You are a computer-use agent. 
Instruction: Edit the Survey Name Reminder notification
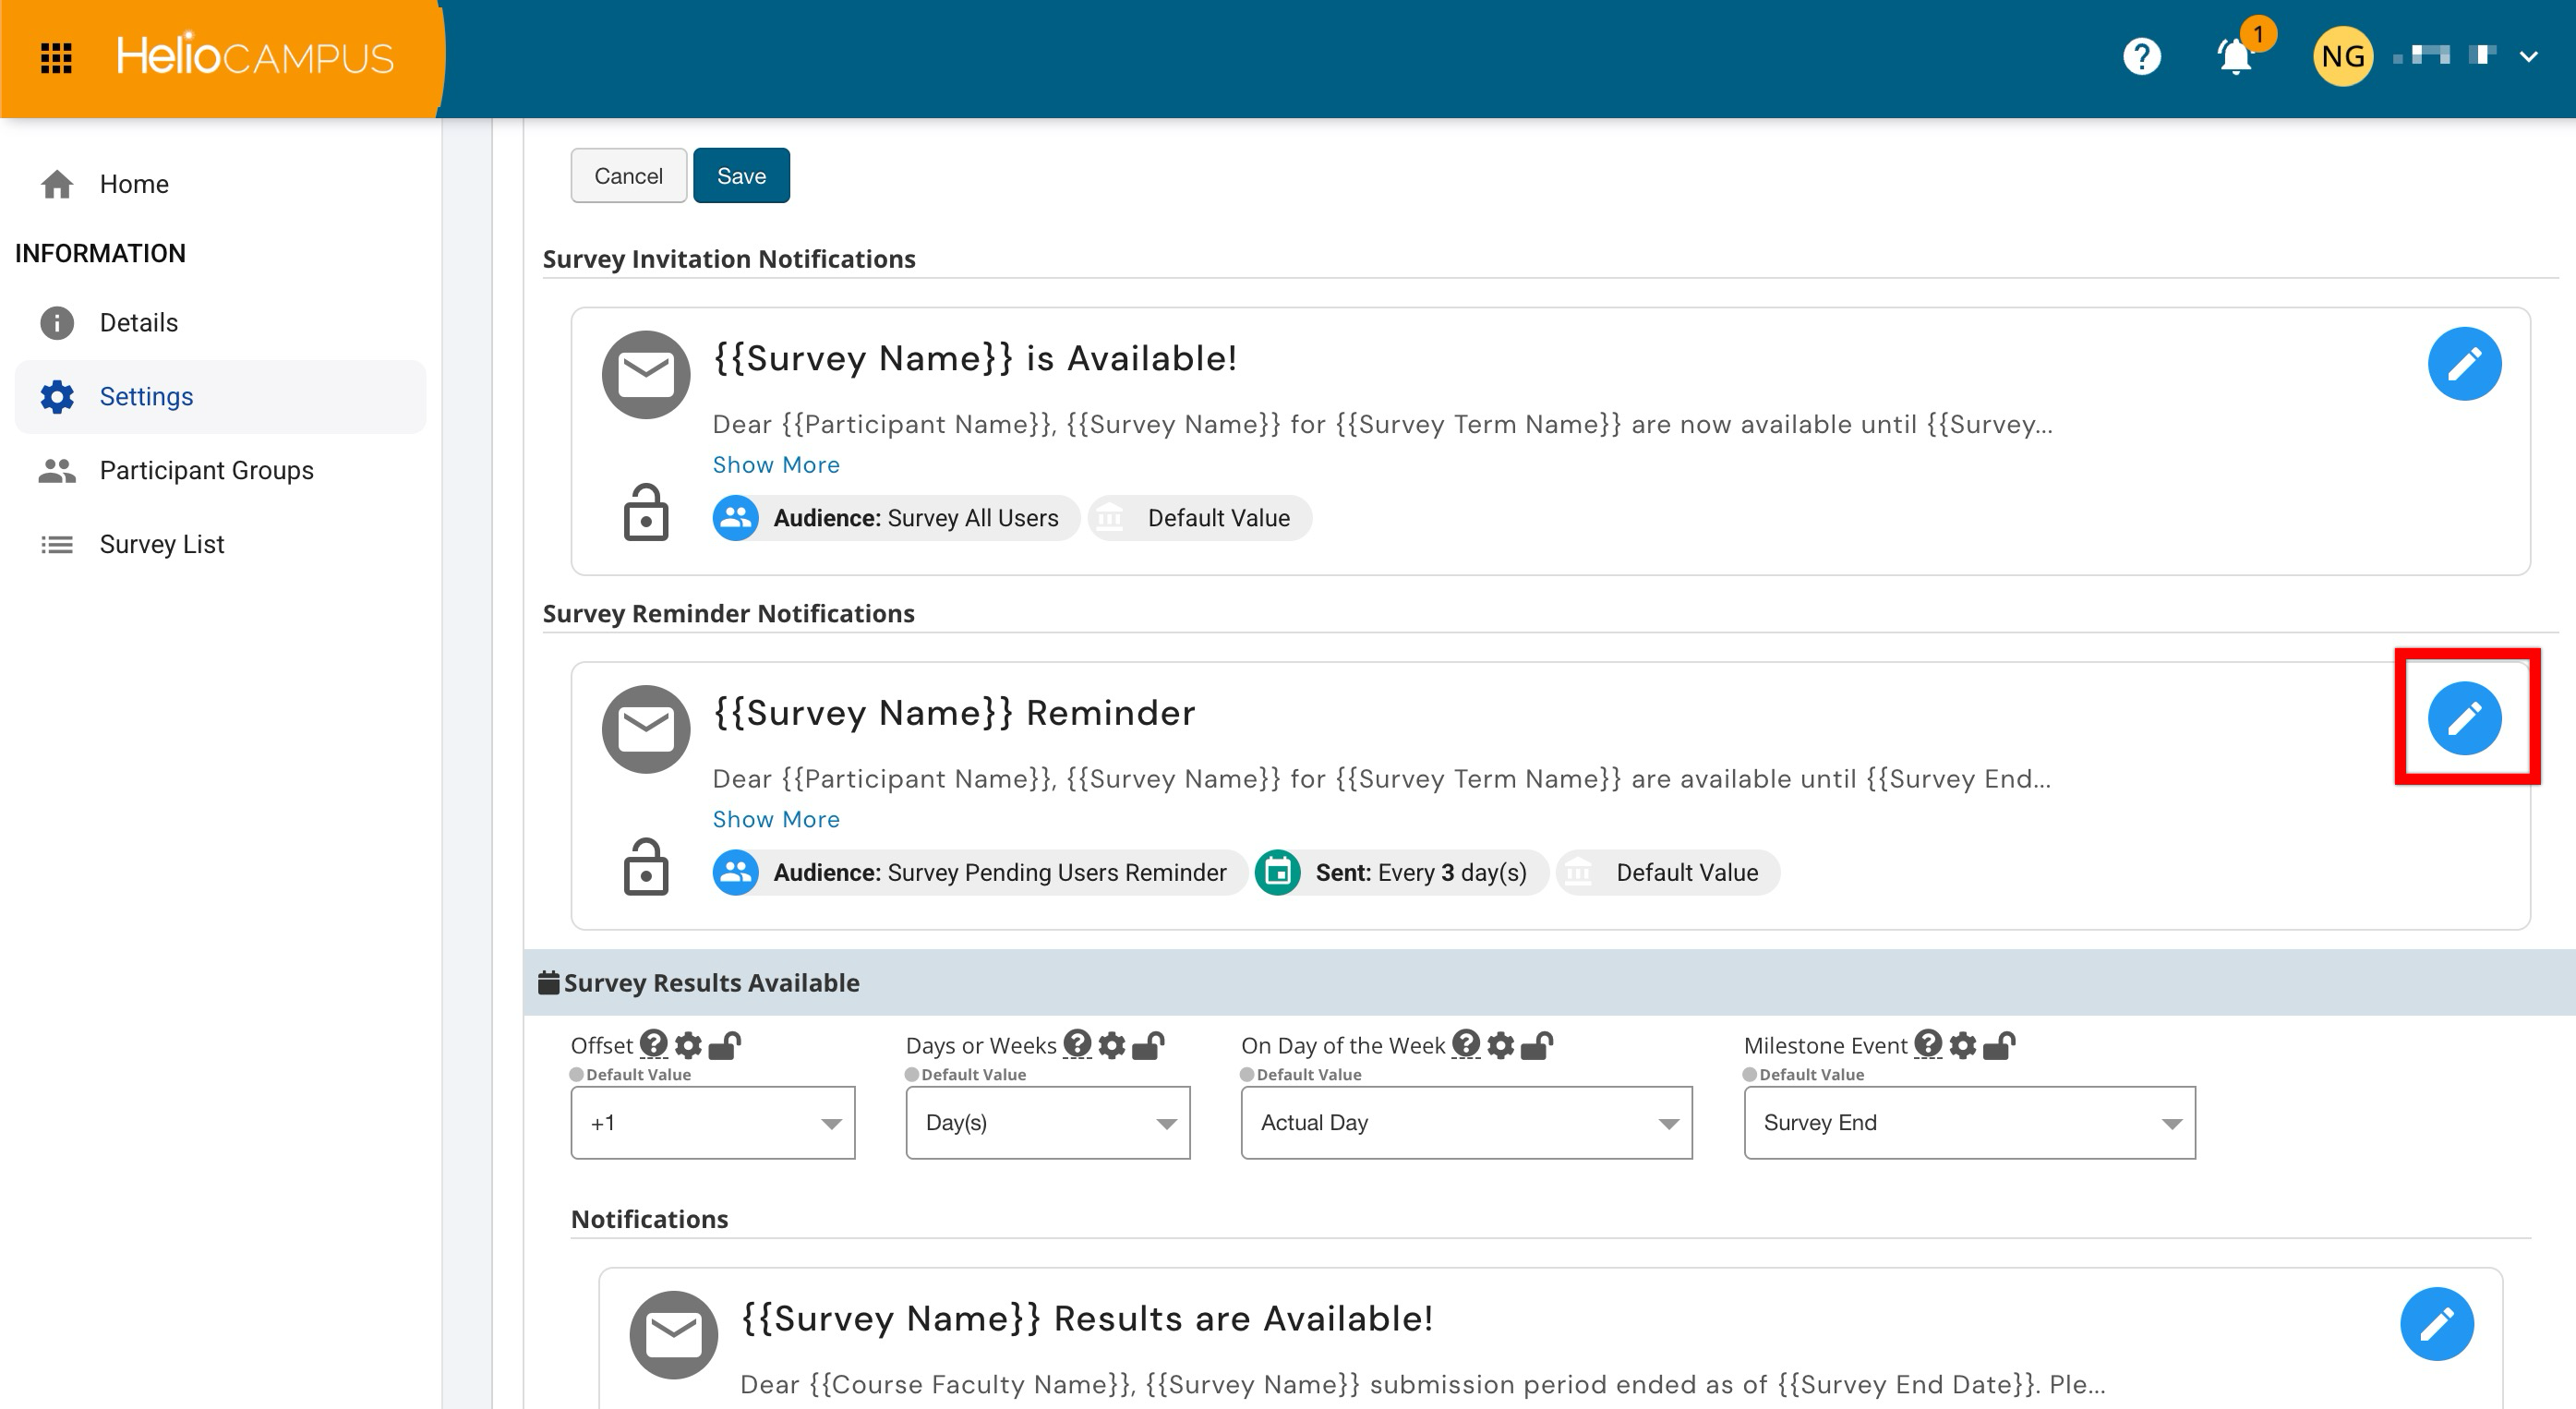point(2464,718)
